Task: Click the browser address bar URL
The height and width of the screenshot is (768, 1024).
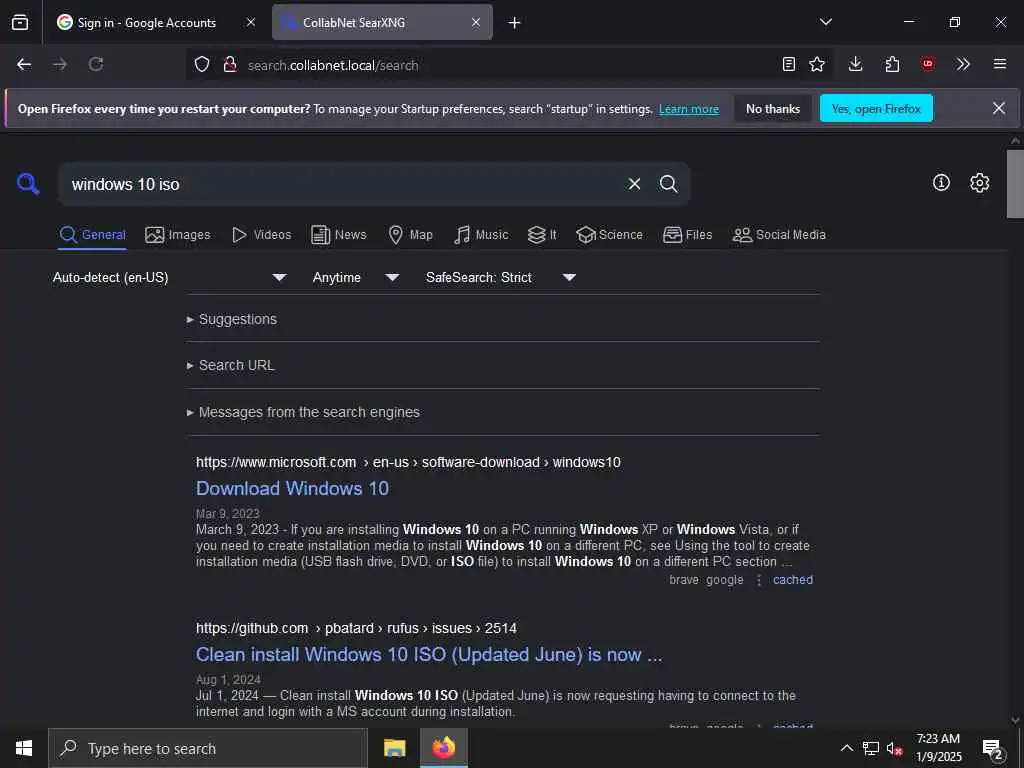Action: pyautogui.click(x=509, y=65)
